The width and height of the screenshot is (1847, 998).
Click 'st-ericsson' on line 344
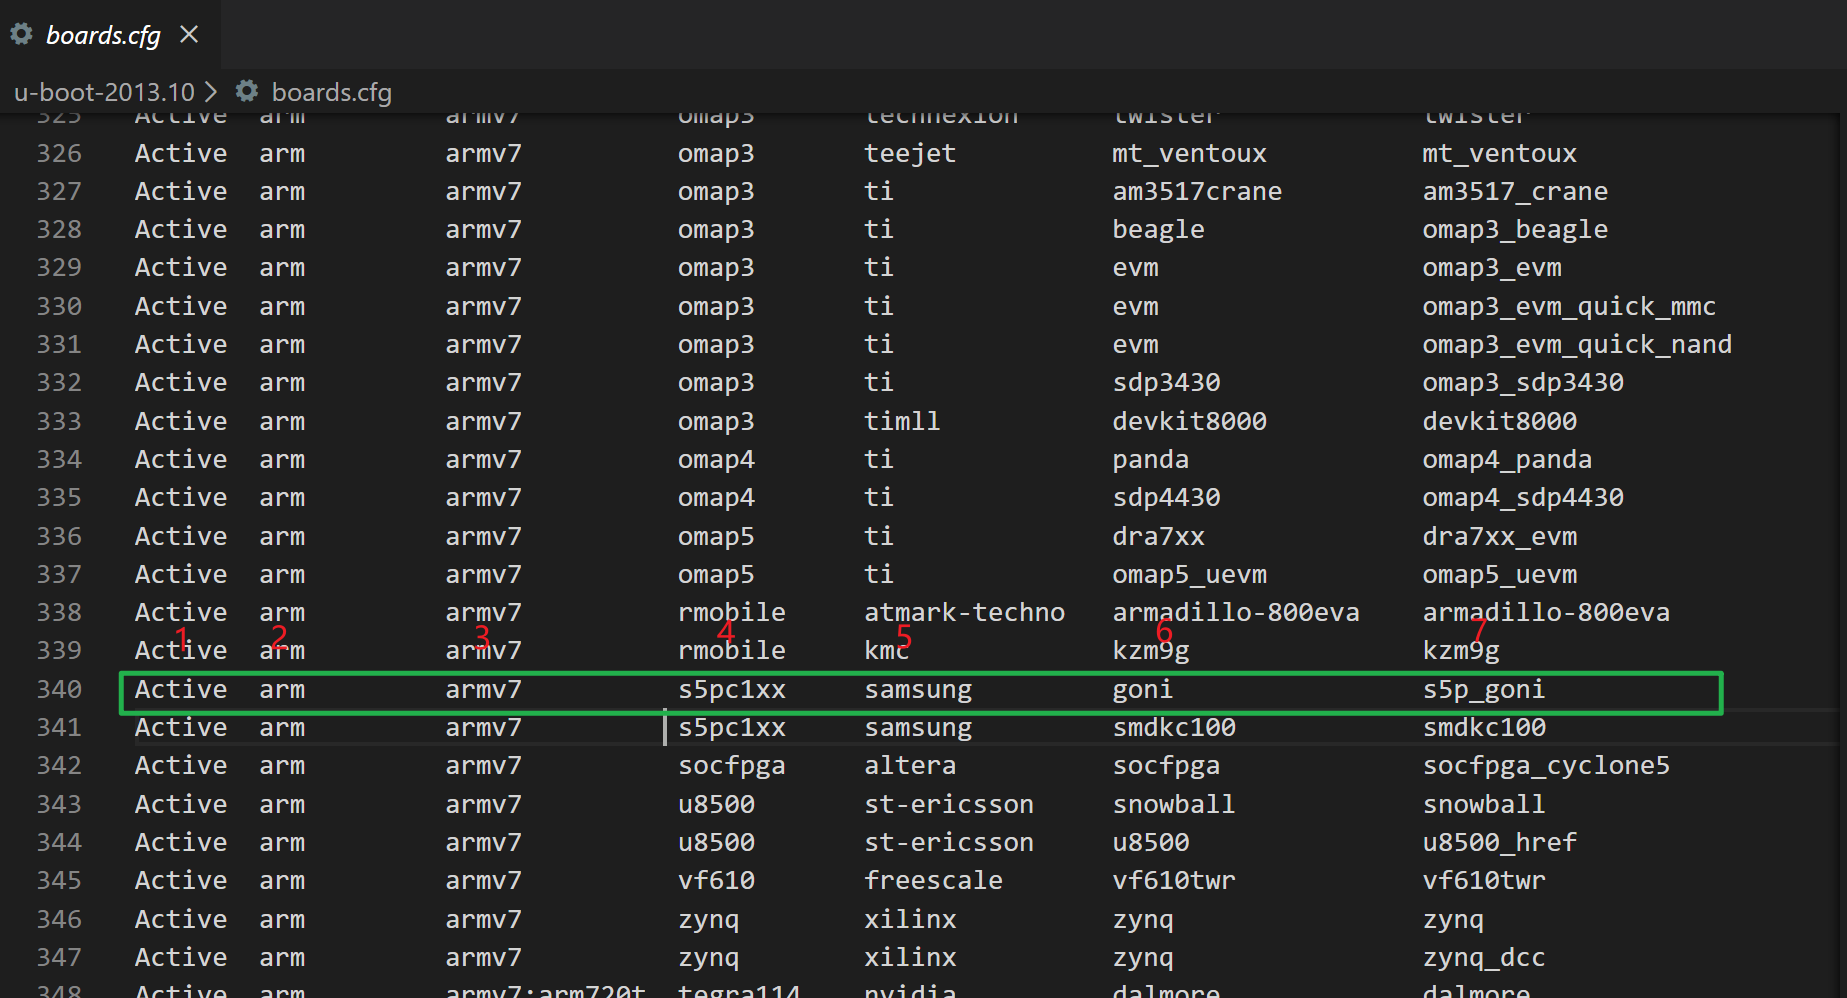click(x=949, y=842)
